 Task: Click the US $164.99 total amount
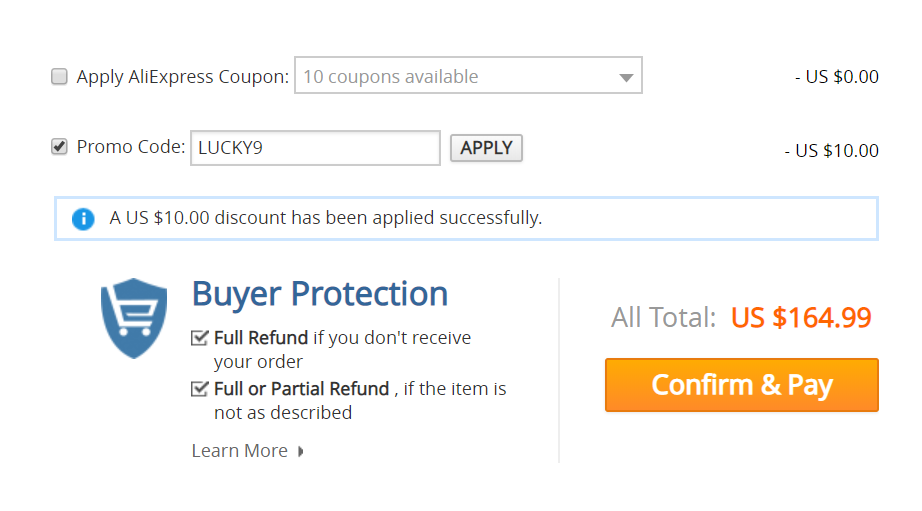point(801,318)
